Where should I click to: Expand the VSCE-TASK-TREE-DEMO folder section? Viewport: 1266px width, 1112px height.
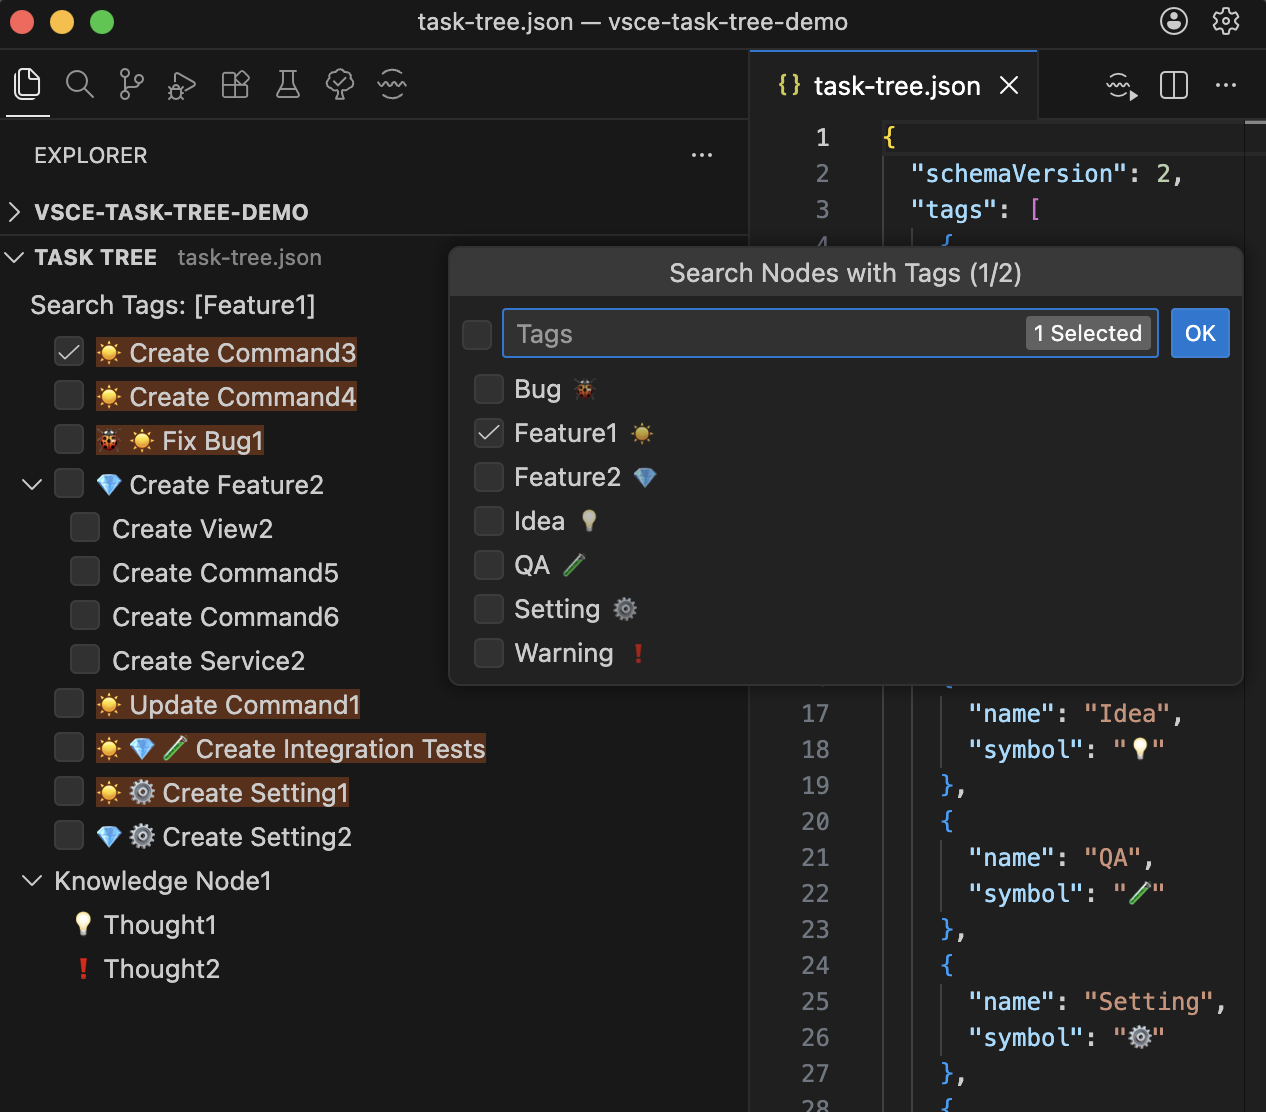point(15,212)
